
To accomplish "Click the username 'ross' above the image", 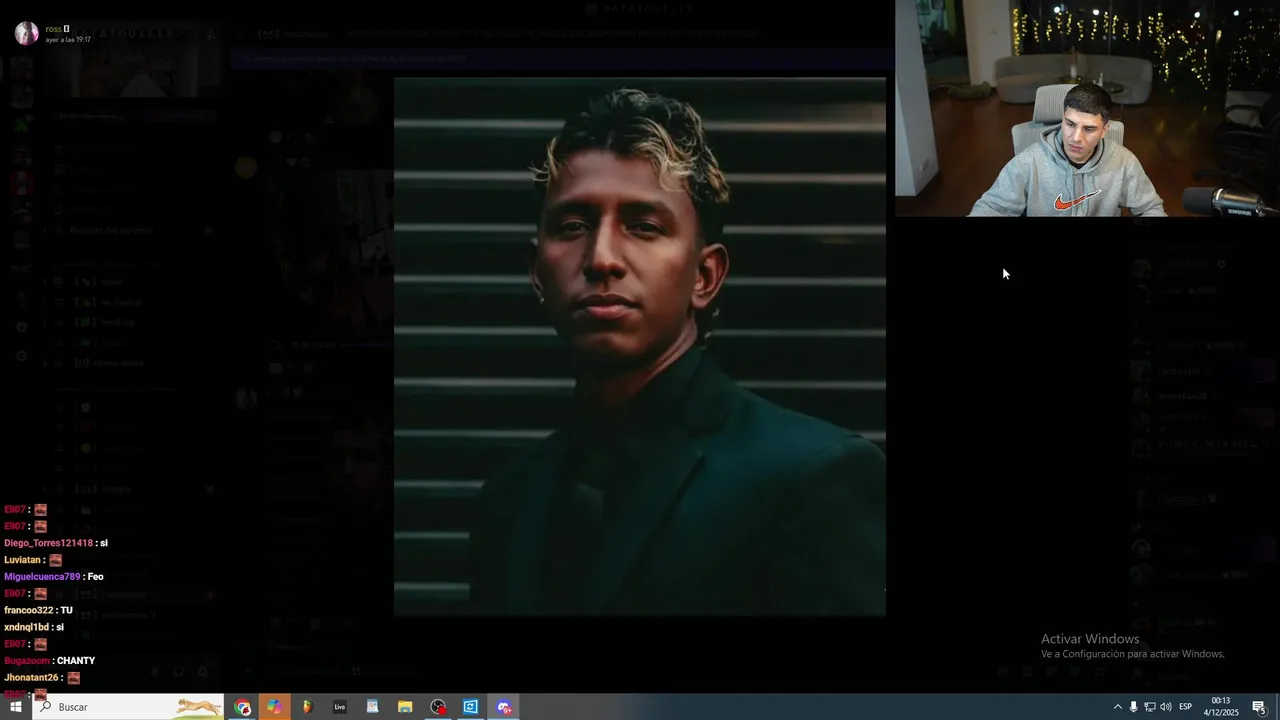I will pyautogui.click(x=53, y=29).
